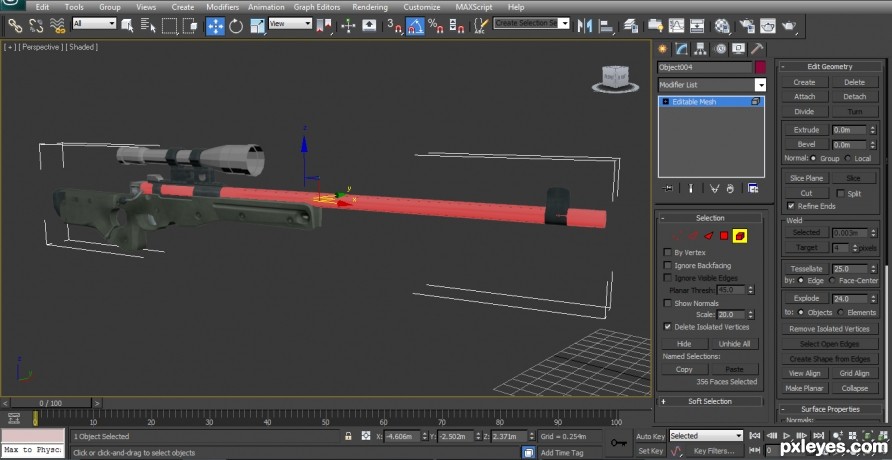The height and width of the screenshot is (460, 892).
Task: Click Configure Modifier Sets icon
Action: tap(753, 188)
